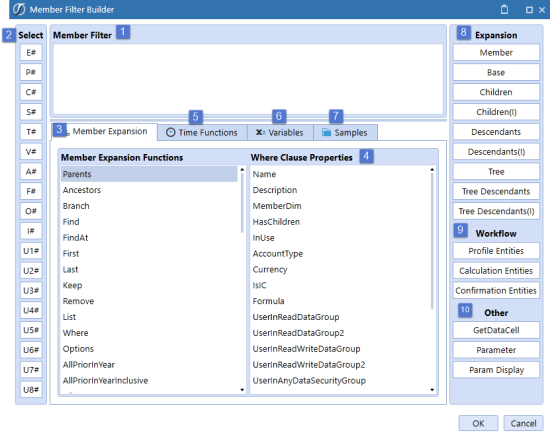Pick the U1# user-defined dimension button

point(31,251)
